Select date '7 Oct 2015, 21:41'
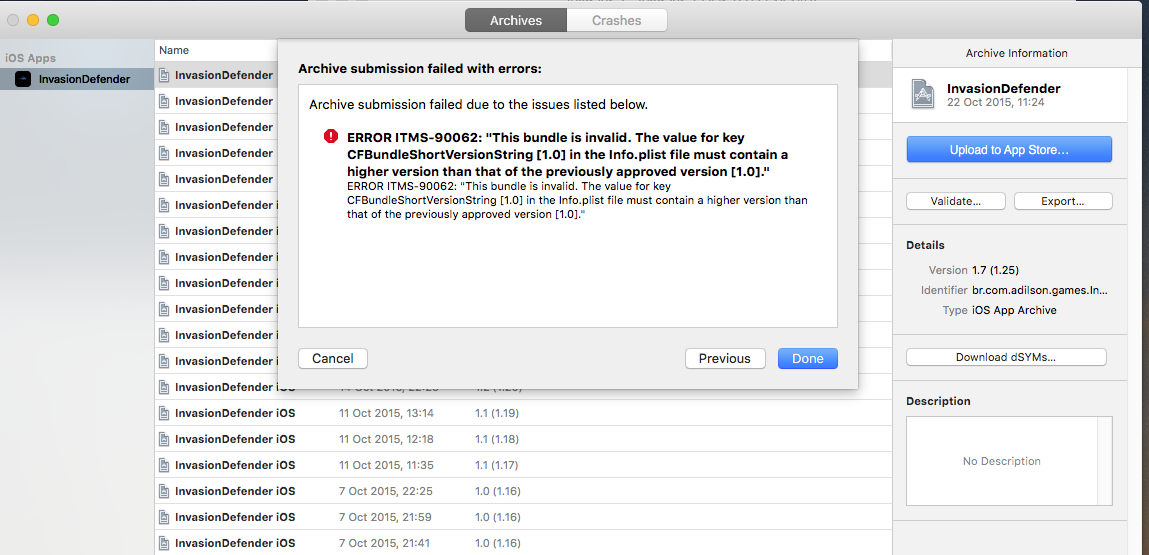 coord(385,543)
